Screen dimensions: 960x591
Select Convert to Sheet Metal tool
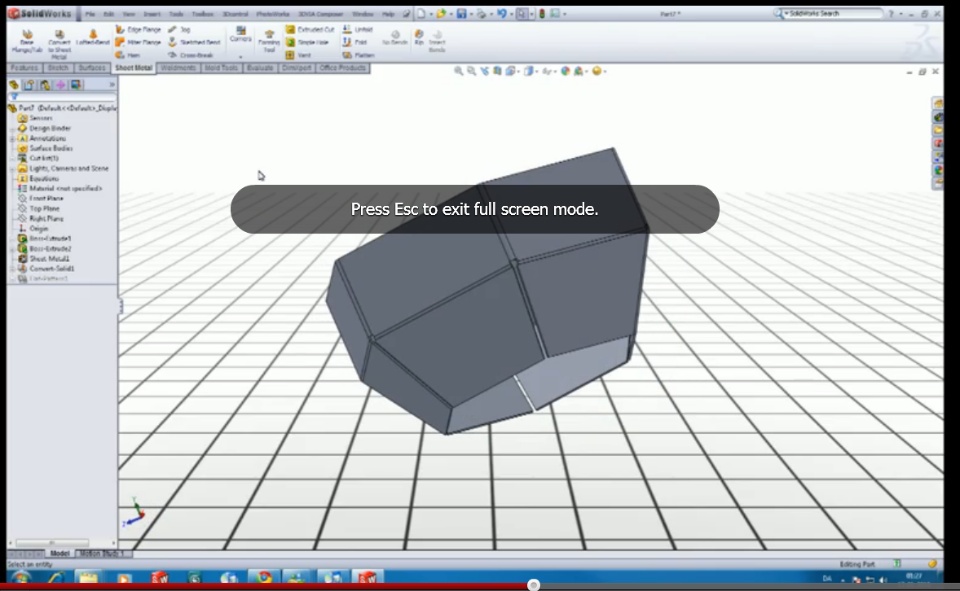[59, 44]
